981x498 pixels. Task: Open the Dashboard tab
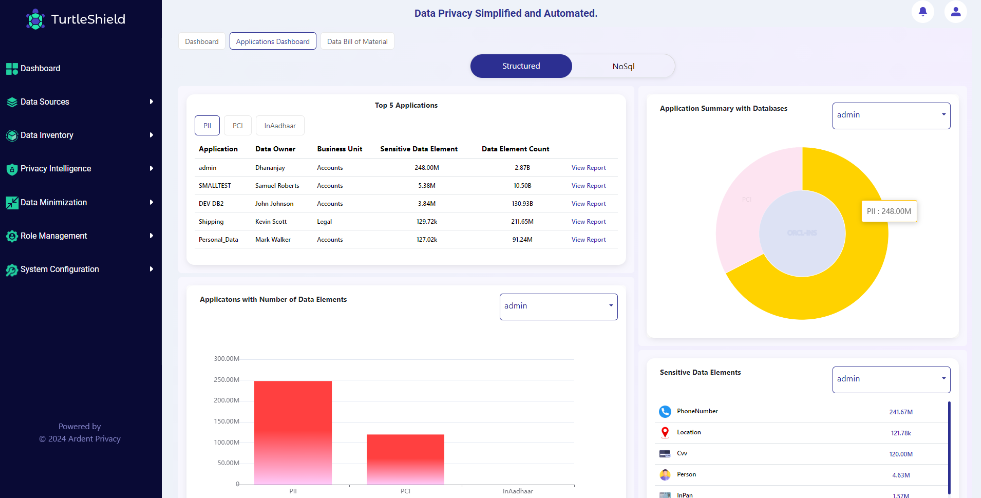point(201,41)
